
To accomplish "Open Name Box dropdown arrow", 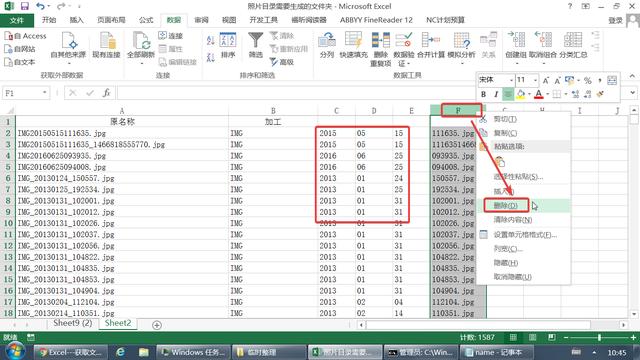I will (x=44, y=93).
